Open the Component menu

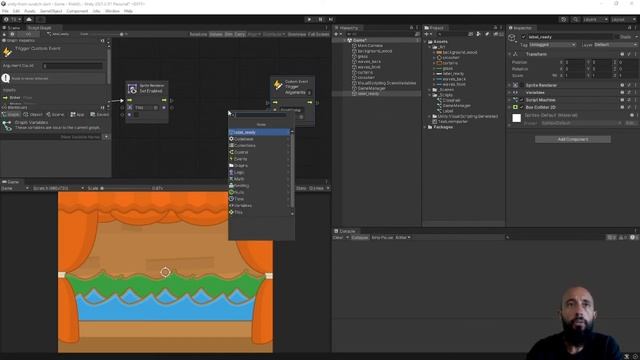point(77,11)
